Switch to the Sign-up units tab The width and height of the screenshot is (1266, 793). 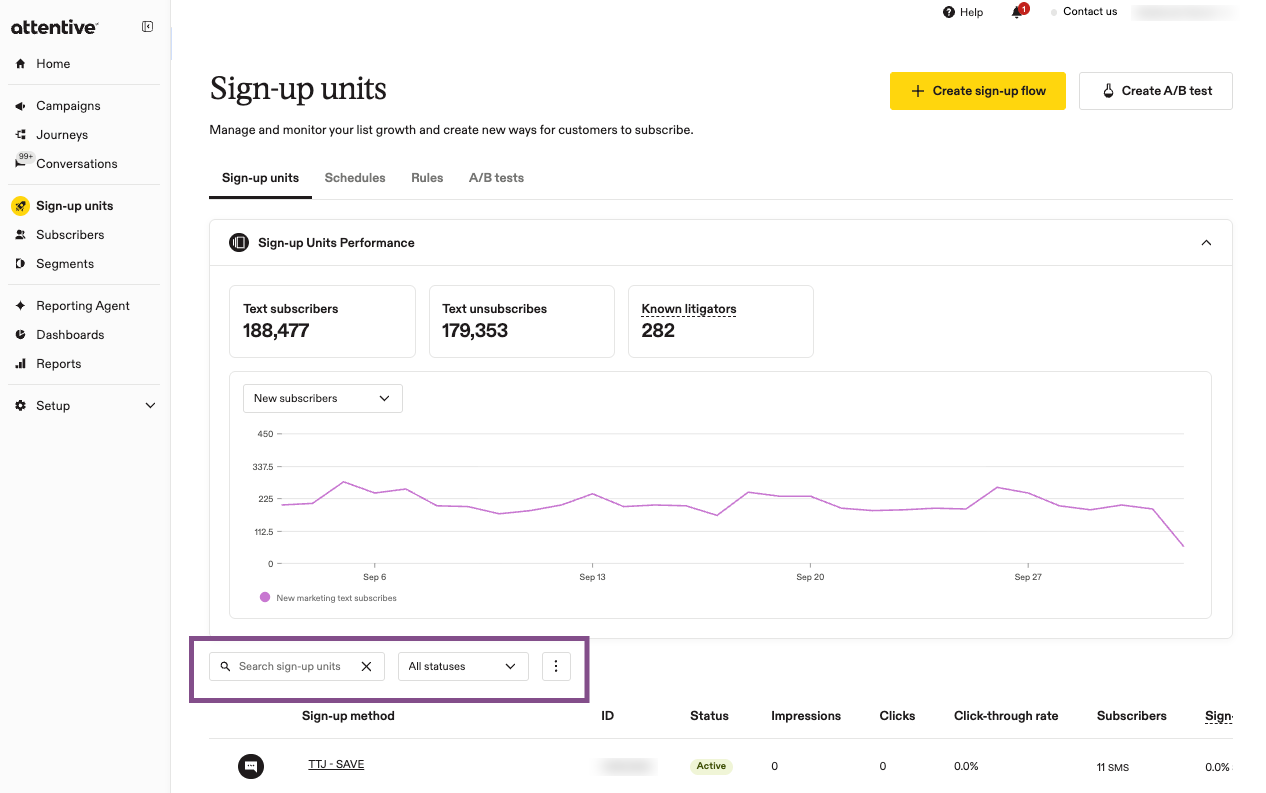(x=260, y=178)
